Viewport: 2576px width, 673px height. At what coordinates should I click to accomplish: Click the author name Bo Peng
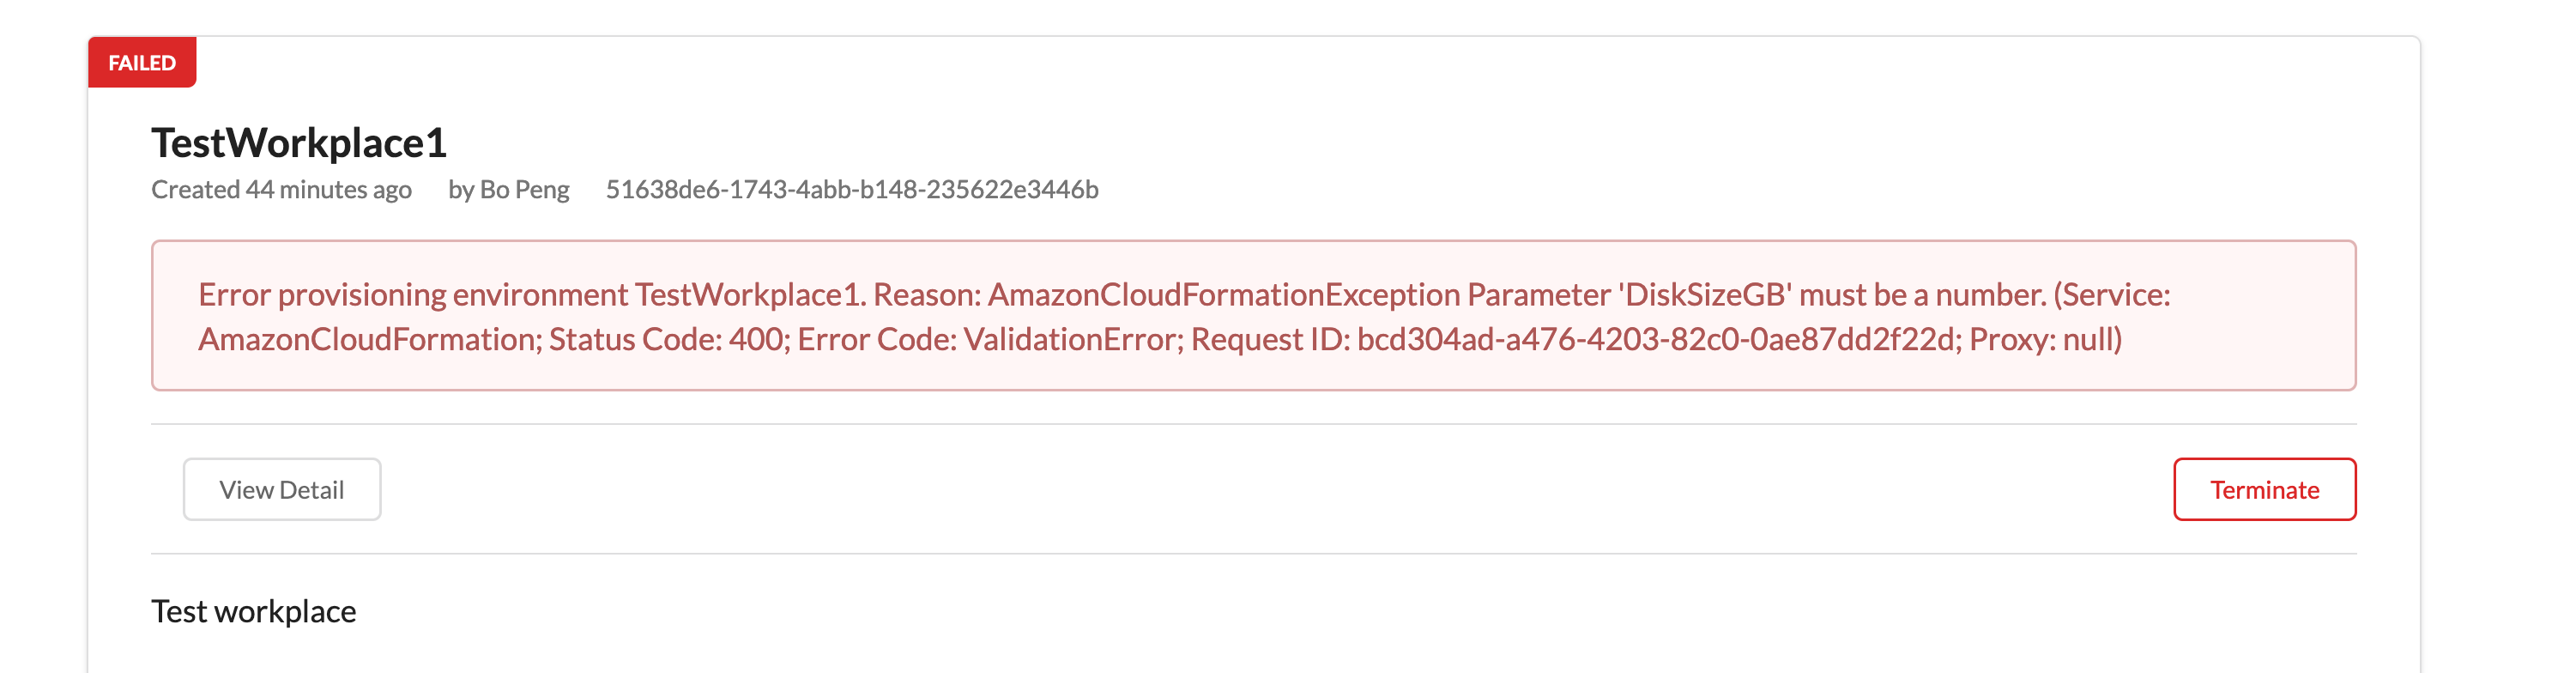tap(511, 190)
